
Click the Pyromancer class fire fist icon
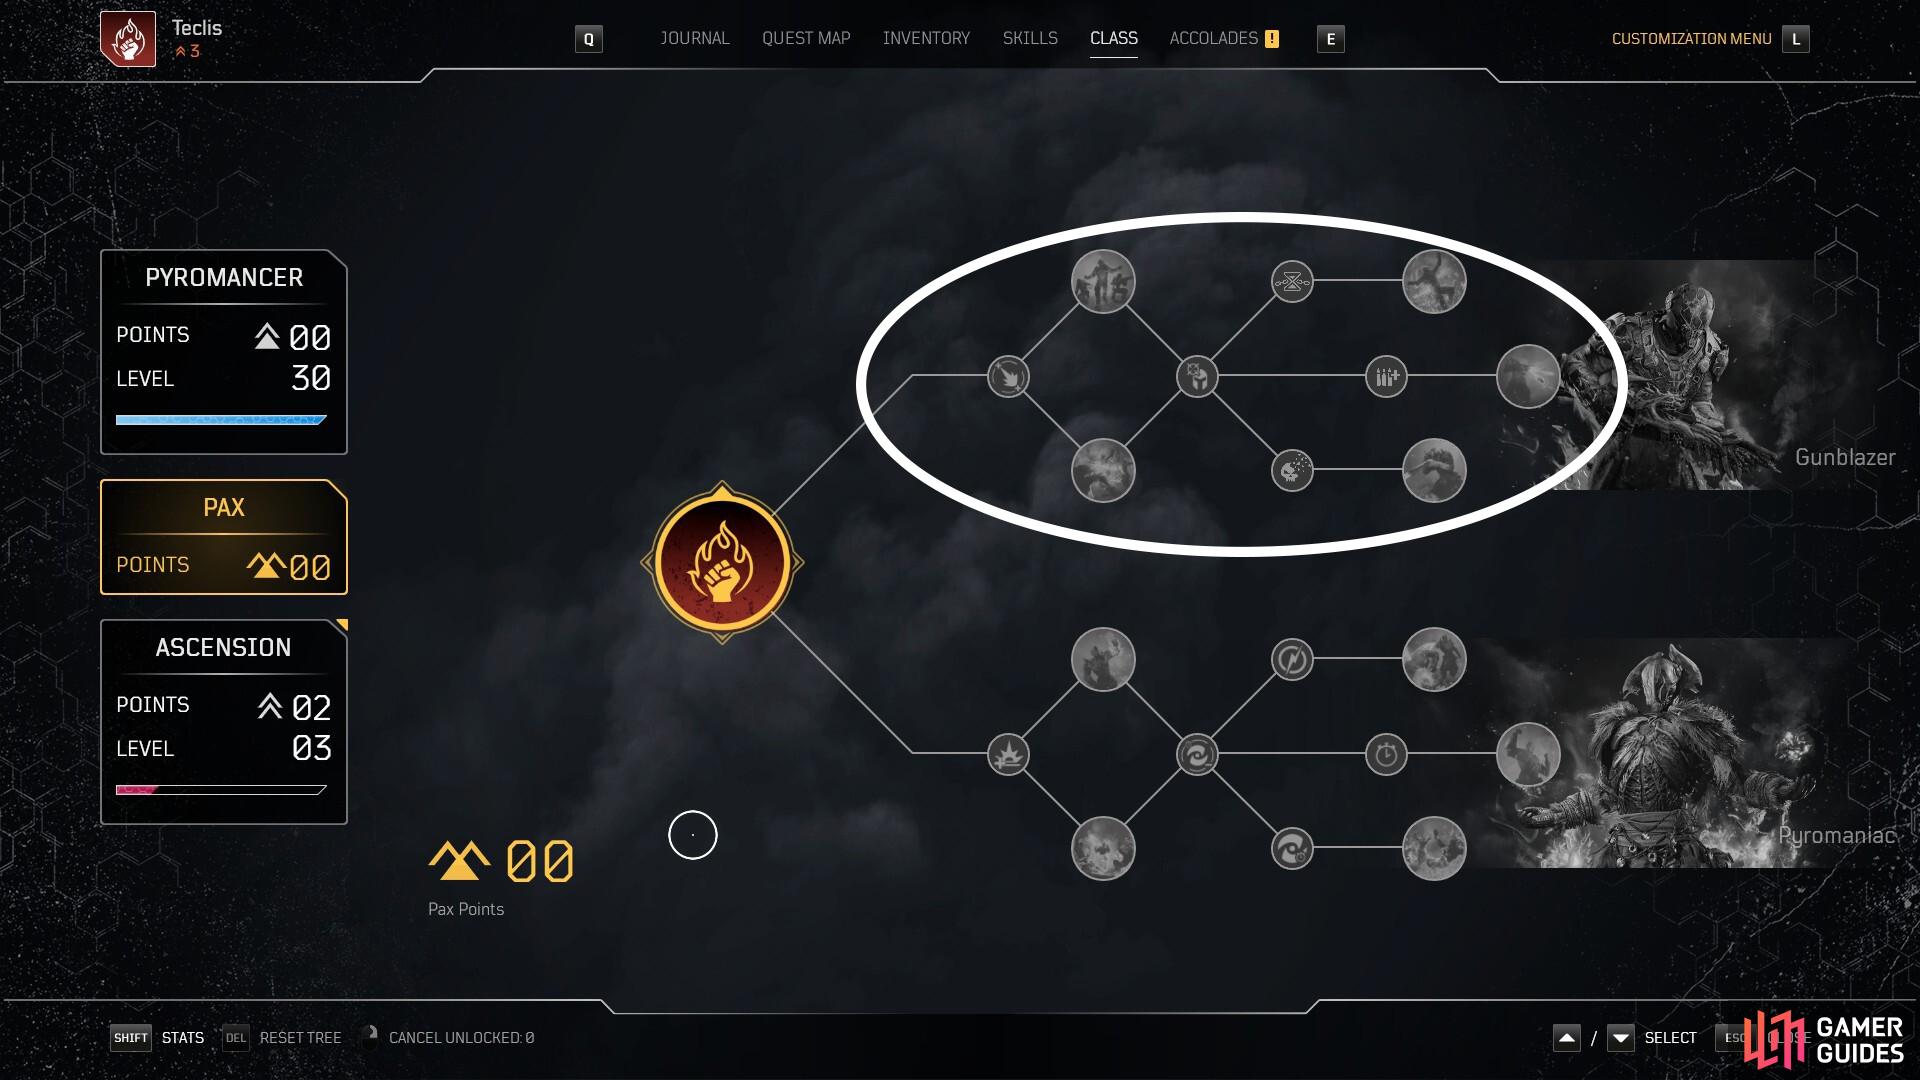pos(723,563)
